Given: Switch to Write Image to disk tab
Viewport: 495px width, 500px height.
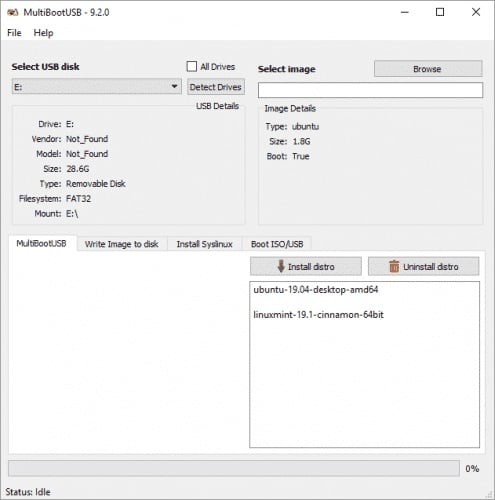Looking at the screenshot, I should tap(122, 244).
